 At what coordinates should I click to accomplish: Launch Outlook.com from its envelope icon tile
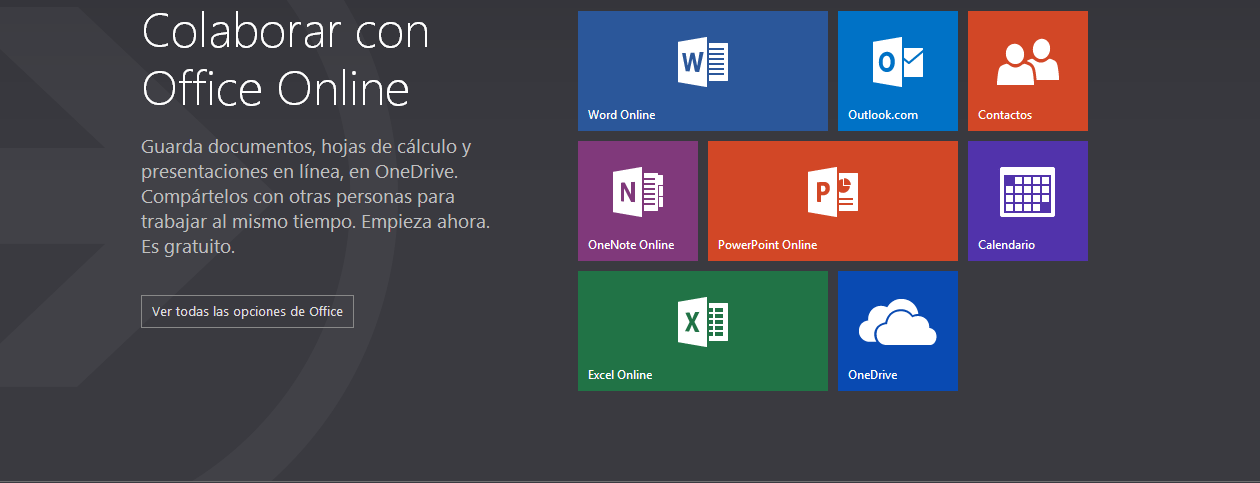(897, 71)
